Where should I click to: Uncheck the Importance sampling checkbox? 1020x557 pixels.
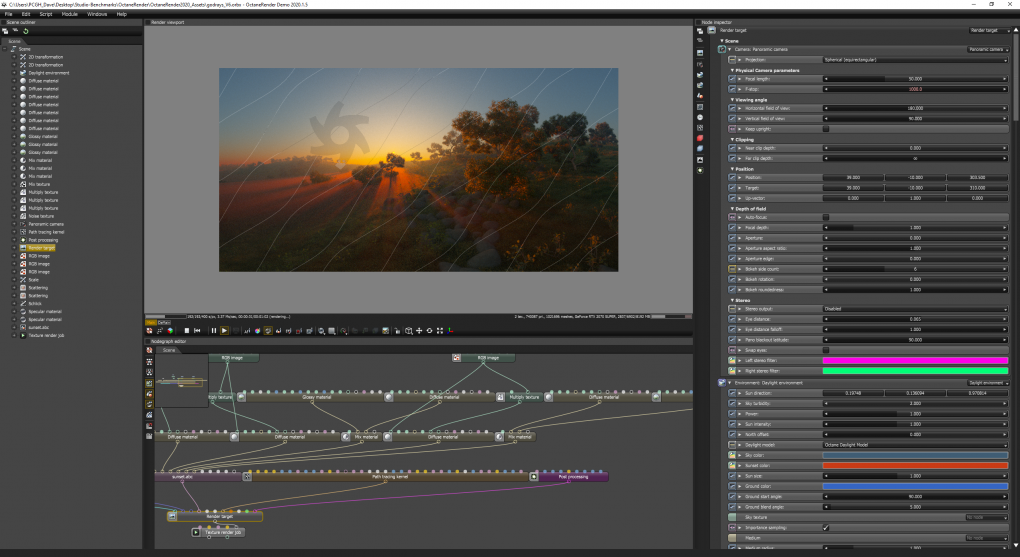[826, 528]
